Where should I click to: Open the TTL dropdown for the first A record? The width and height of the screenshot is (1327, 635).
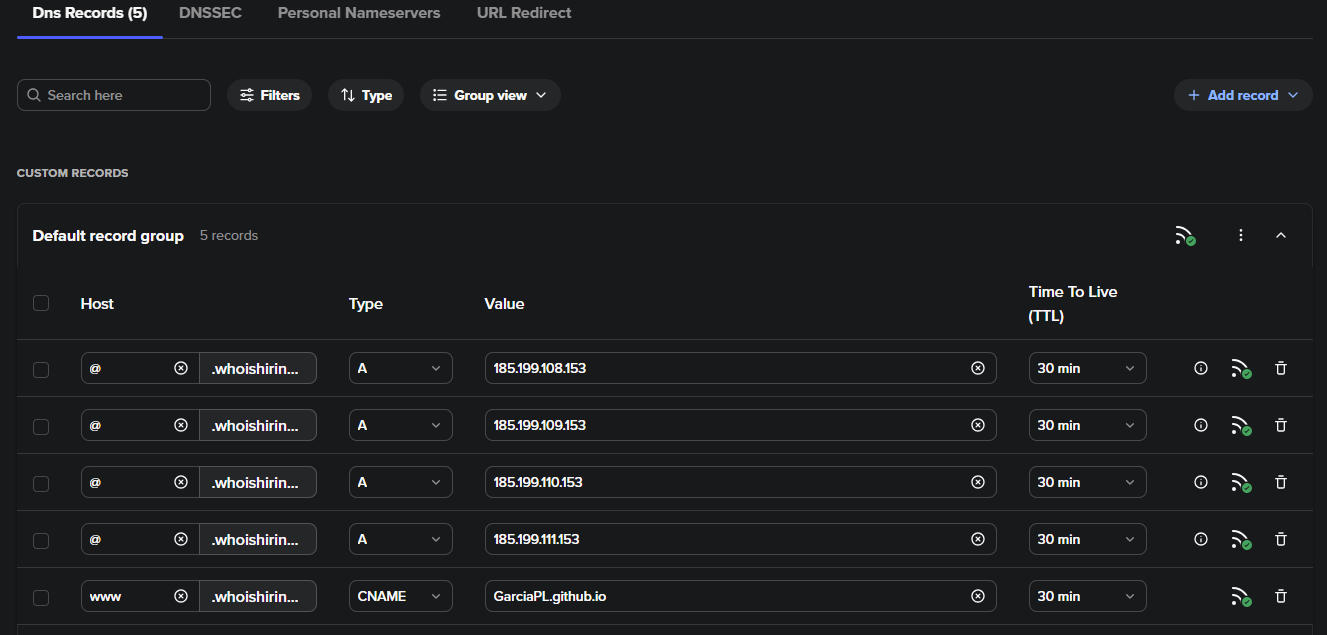pyautogui.click(x=1087, y=368)
